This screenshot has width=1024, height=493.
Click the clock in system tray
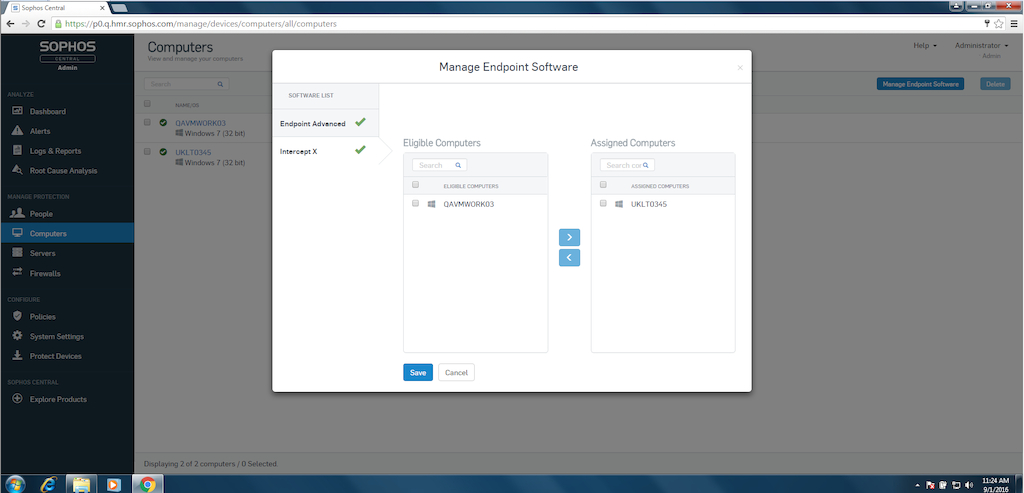995,484
